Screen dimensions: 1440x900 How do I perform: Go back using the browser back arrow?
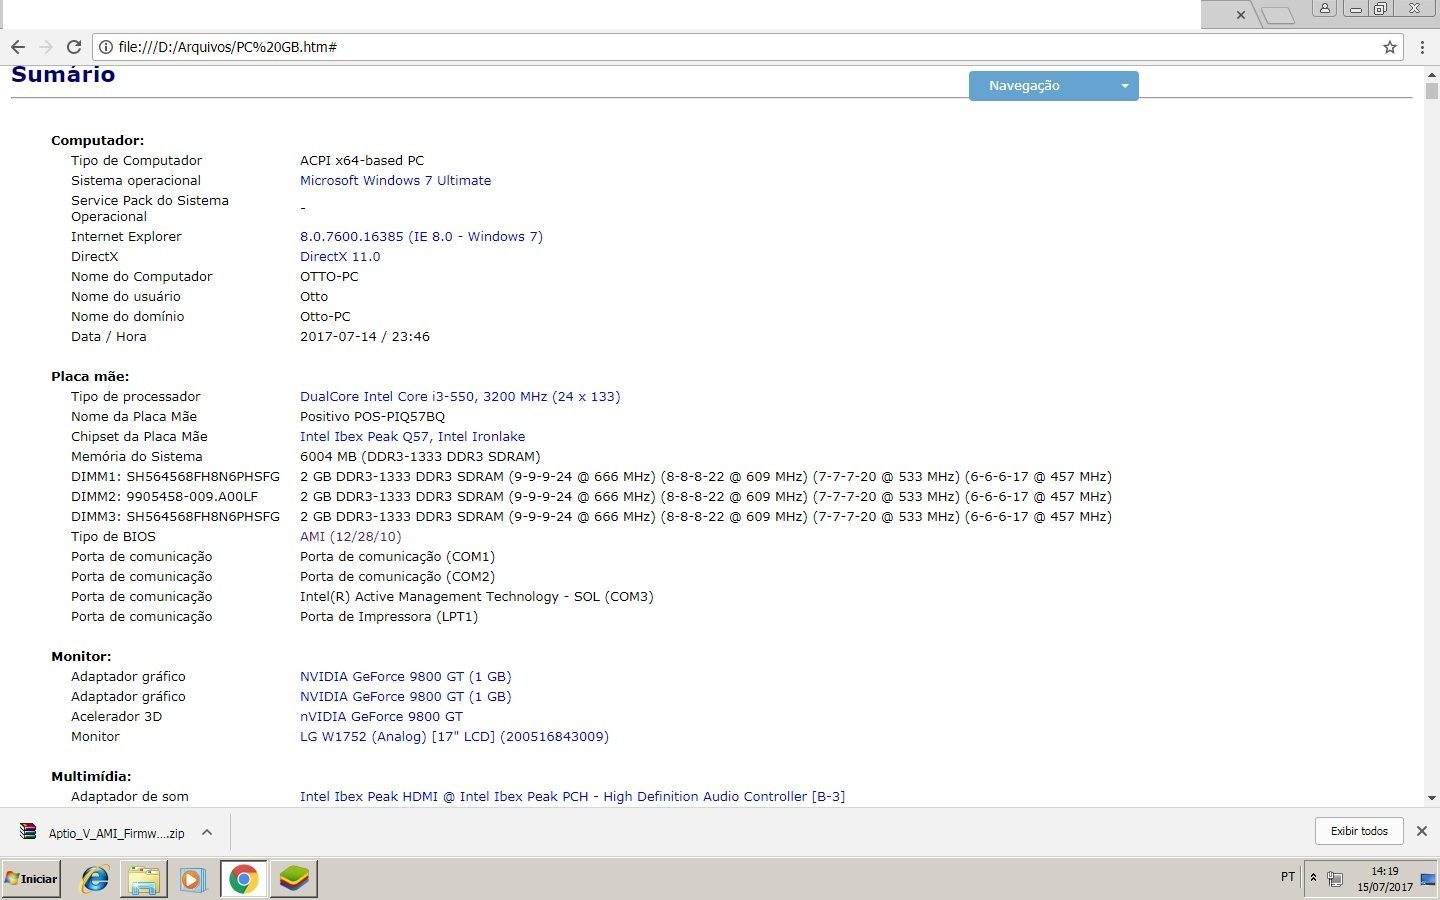[17, 47]
